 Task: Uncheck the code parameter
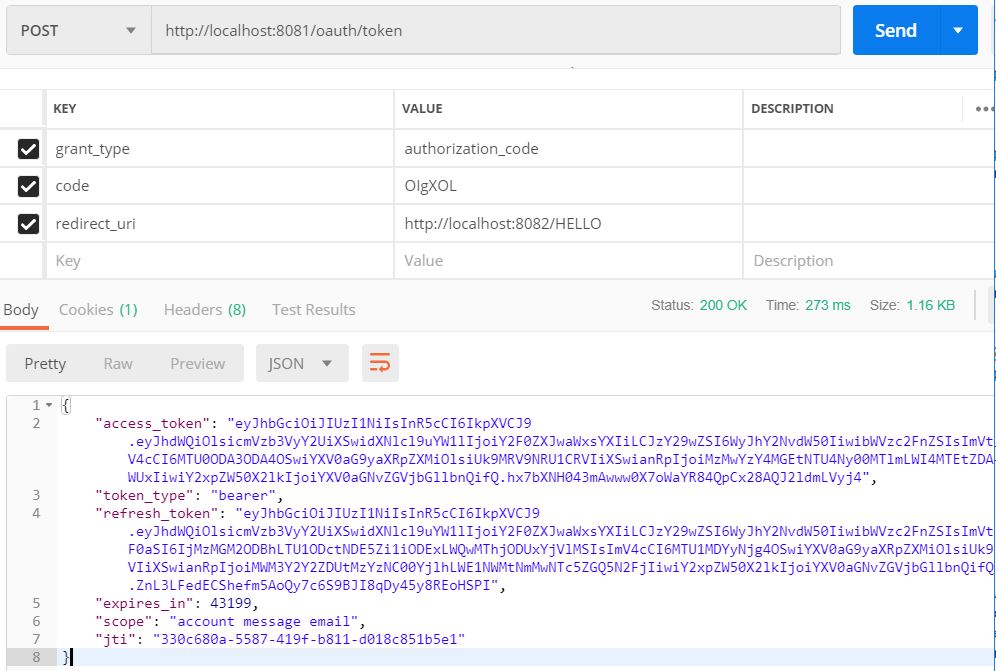coord(27,186)
